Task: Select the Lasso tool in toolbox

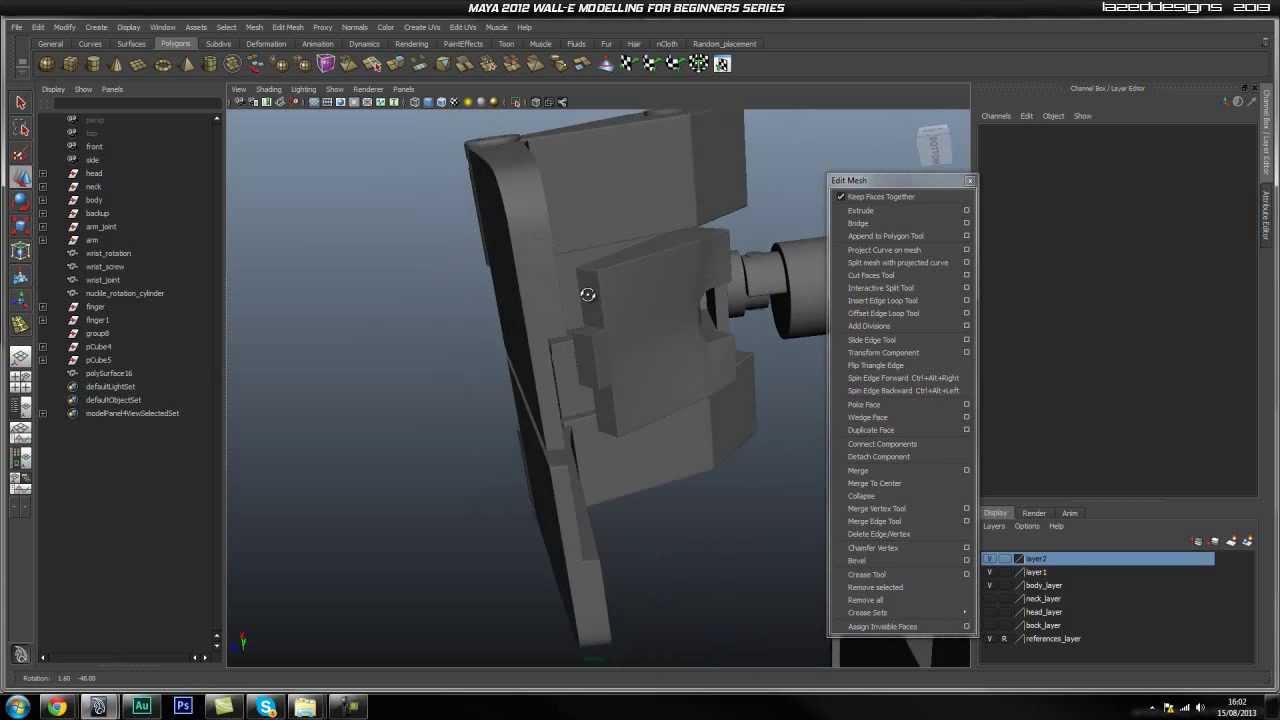Action: point(21,129)
